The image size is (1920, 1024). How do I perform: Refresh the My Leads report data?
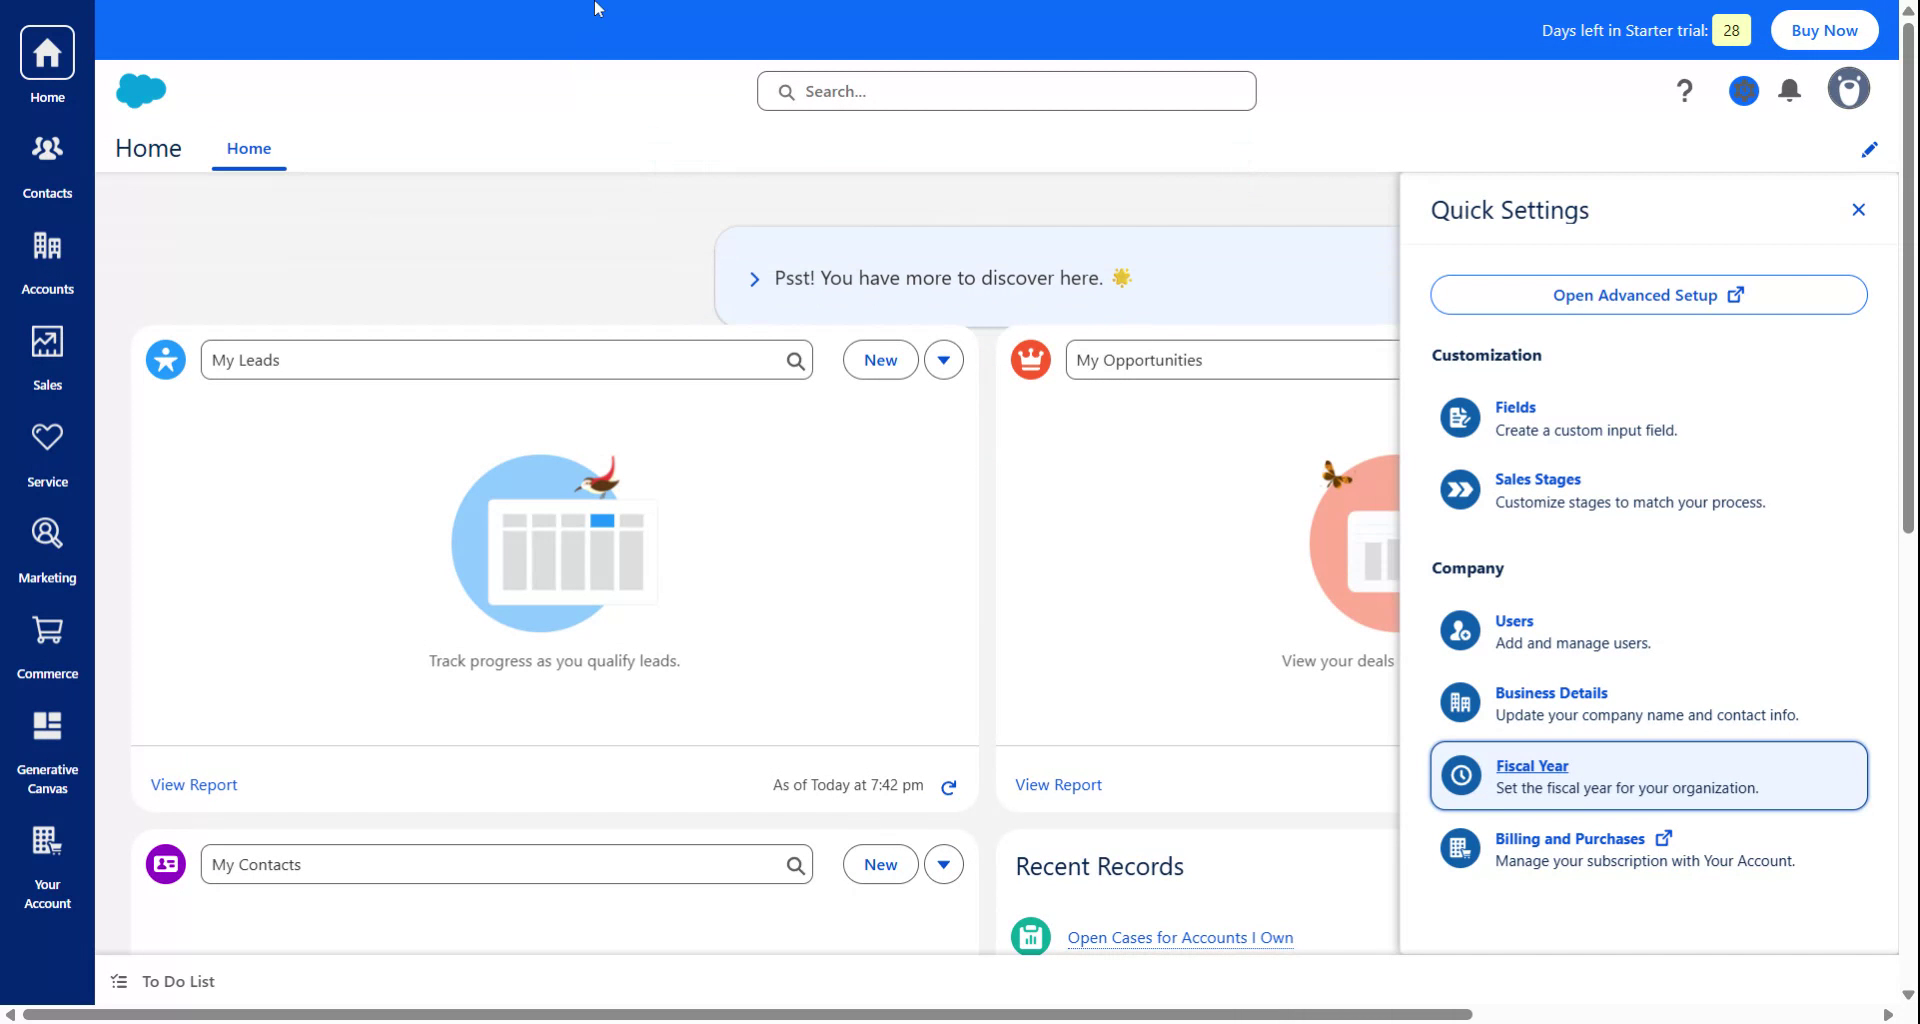[x=948, y=787]
